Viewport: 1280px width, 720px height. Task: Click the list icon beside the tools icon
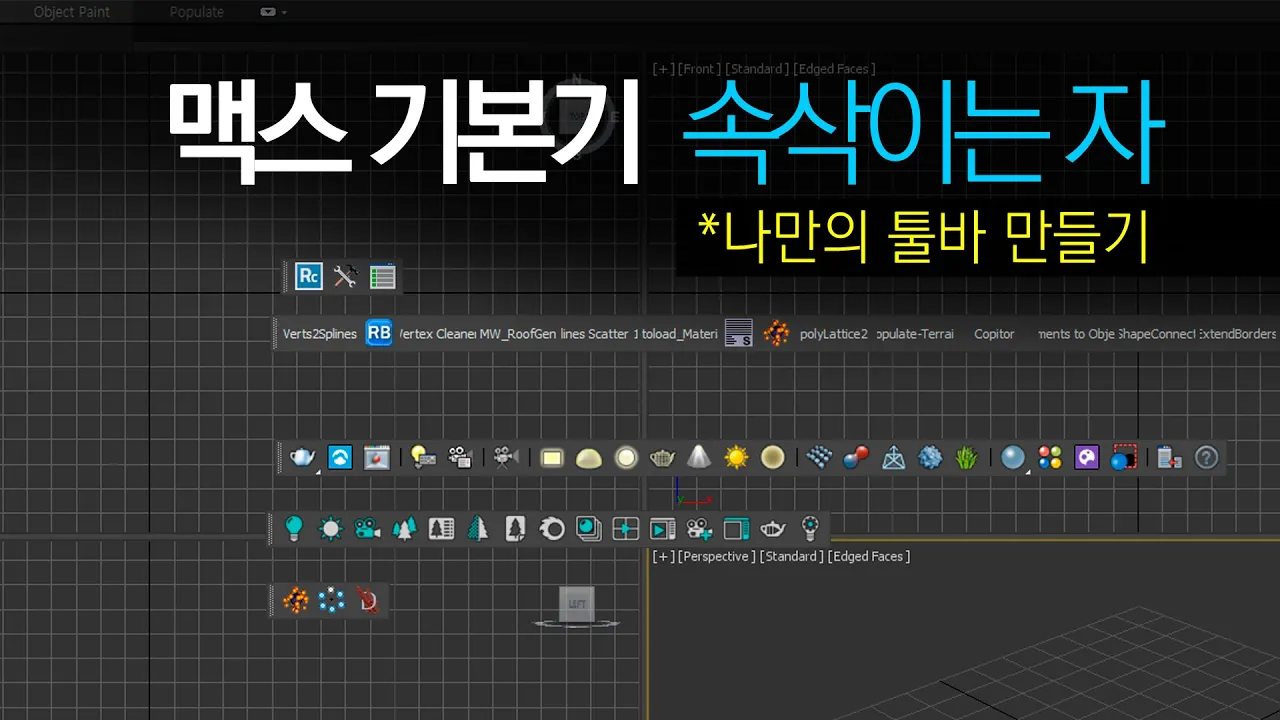[382, 277]
